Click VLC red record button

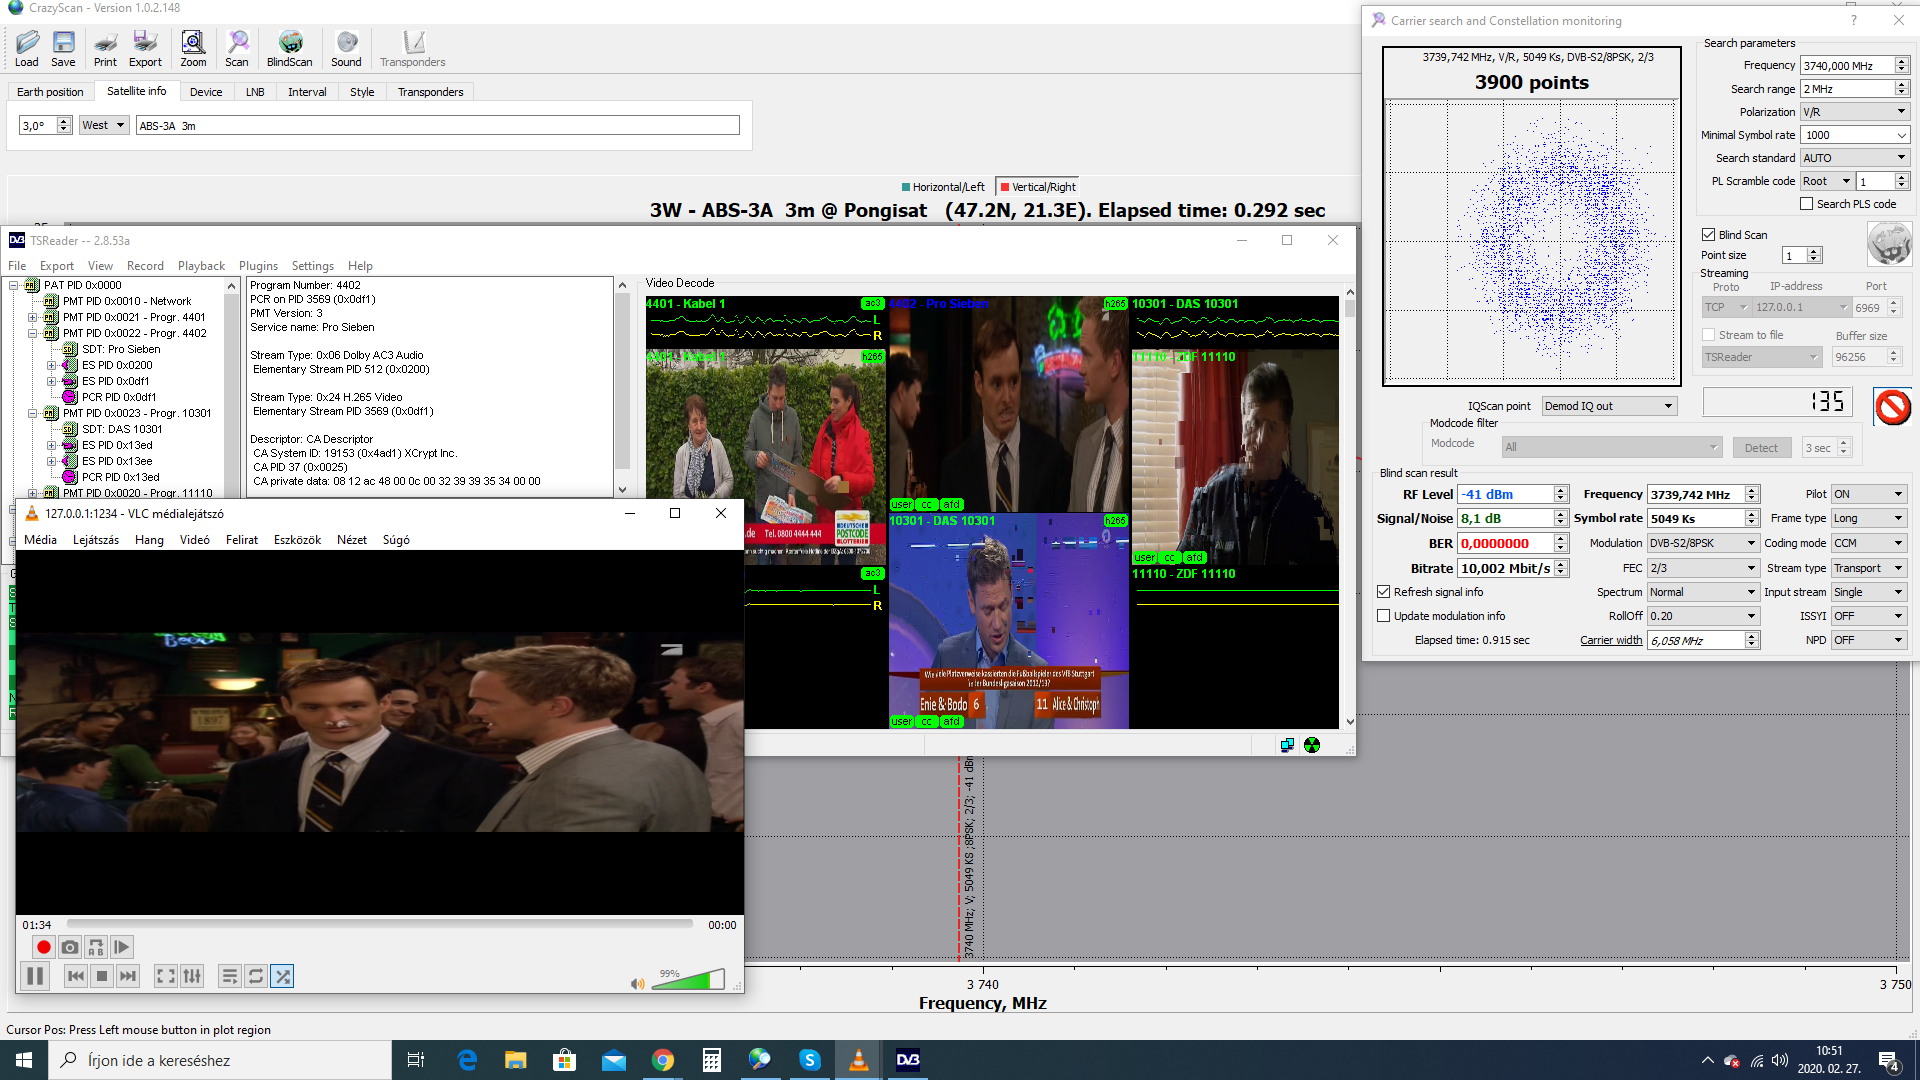[x=43, y=947]
